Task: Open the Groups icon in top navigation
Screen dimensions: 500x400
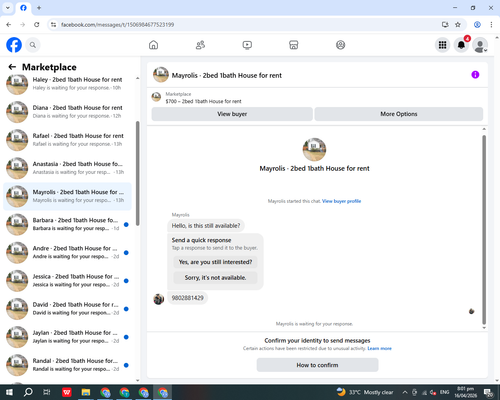Action: [x=340, y=45]
